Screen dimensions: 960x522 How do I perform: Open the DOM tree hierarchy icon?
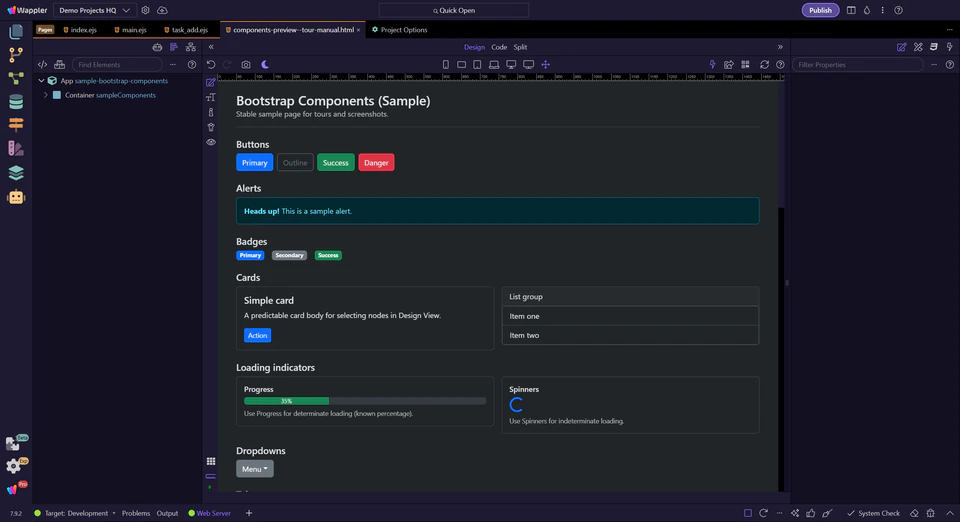pyautogui.click(x=191, y=47)
